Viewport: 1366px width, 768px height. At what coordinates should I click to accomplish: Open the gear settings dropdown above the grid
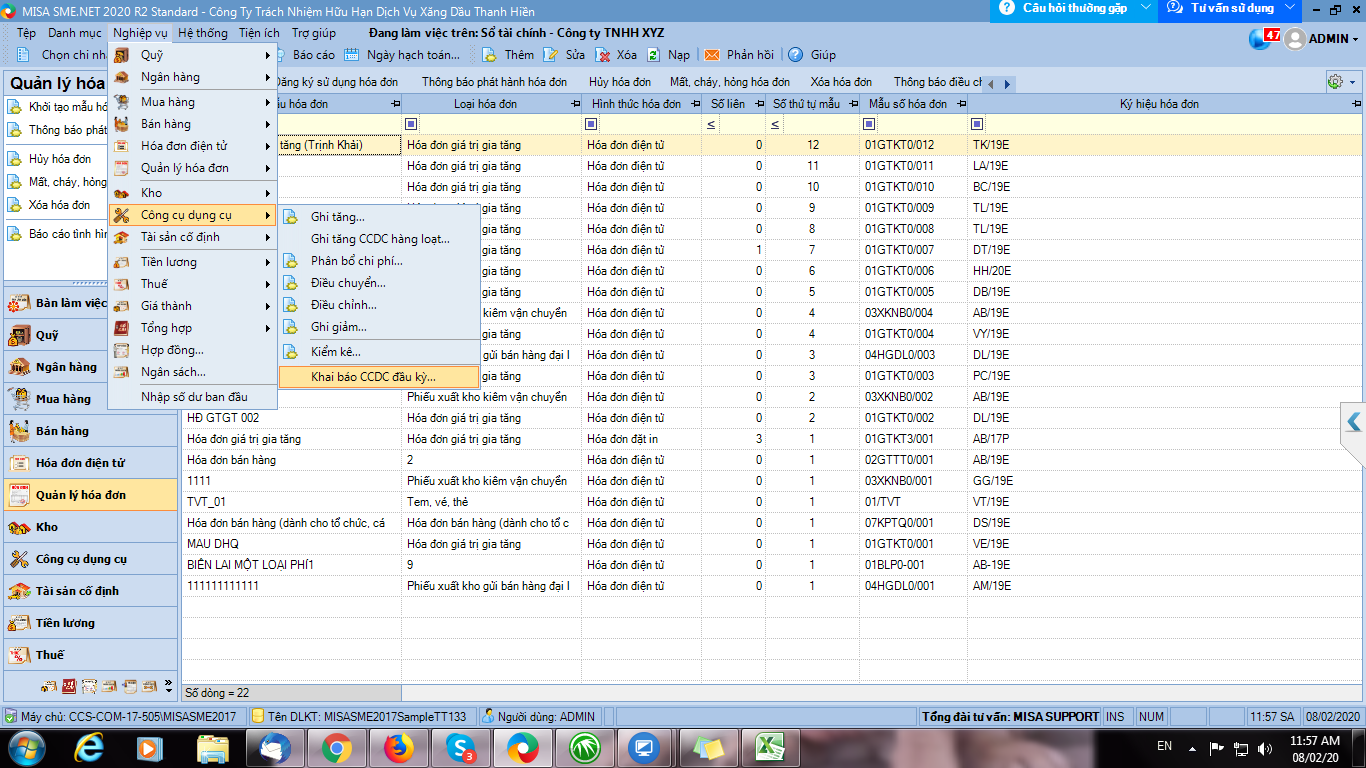(1341, 82)
